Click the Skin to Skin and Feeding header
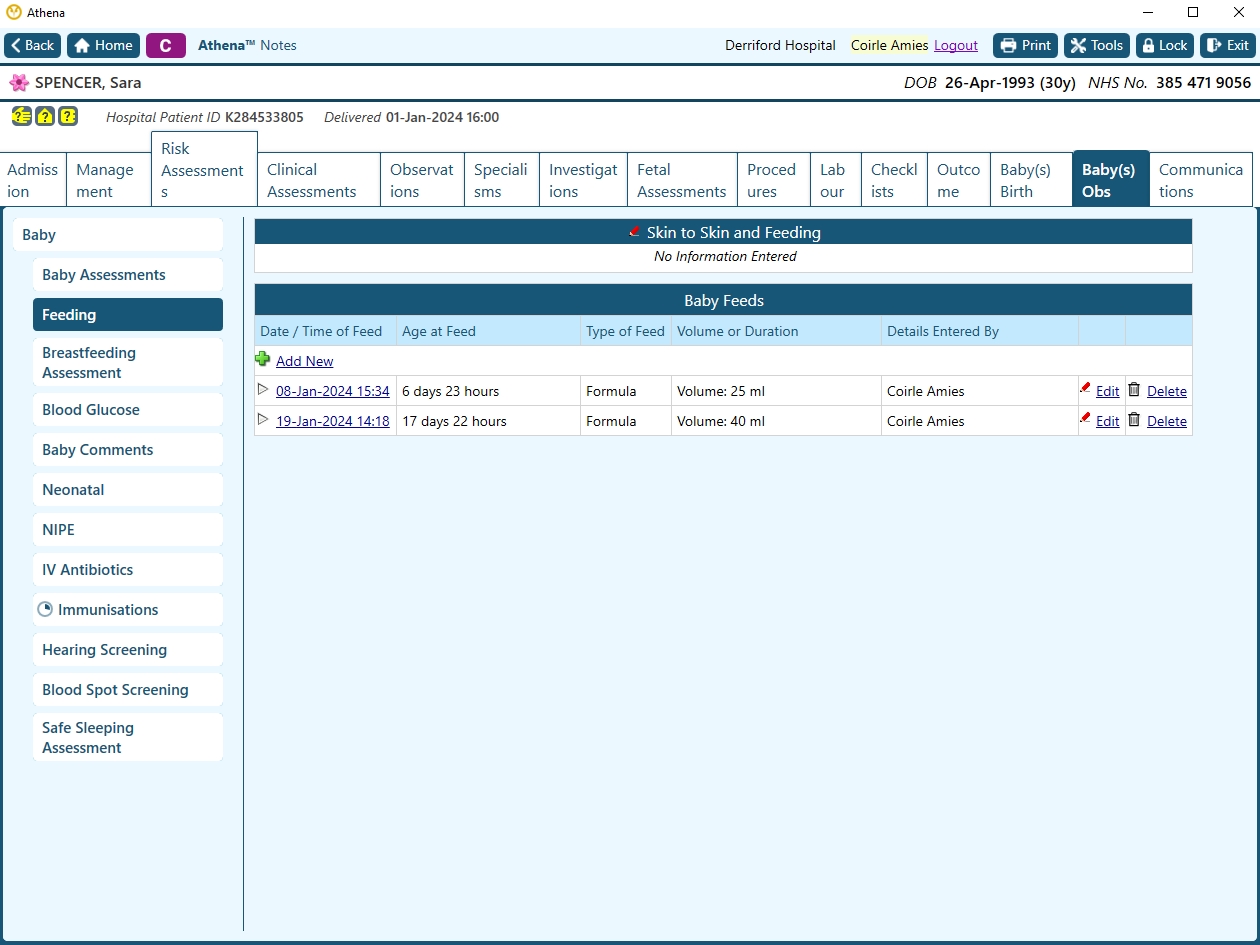The height and width of the screenshot is (945, 1260). pos(723,232)
